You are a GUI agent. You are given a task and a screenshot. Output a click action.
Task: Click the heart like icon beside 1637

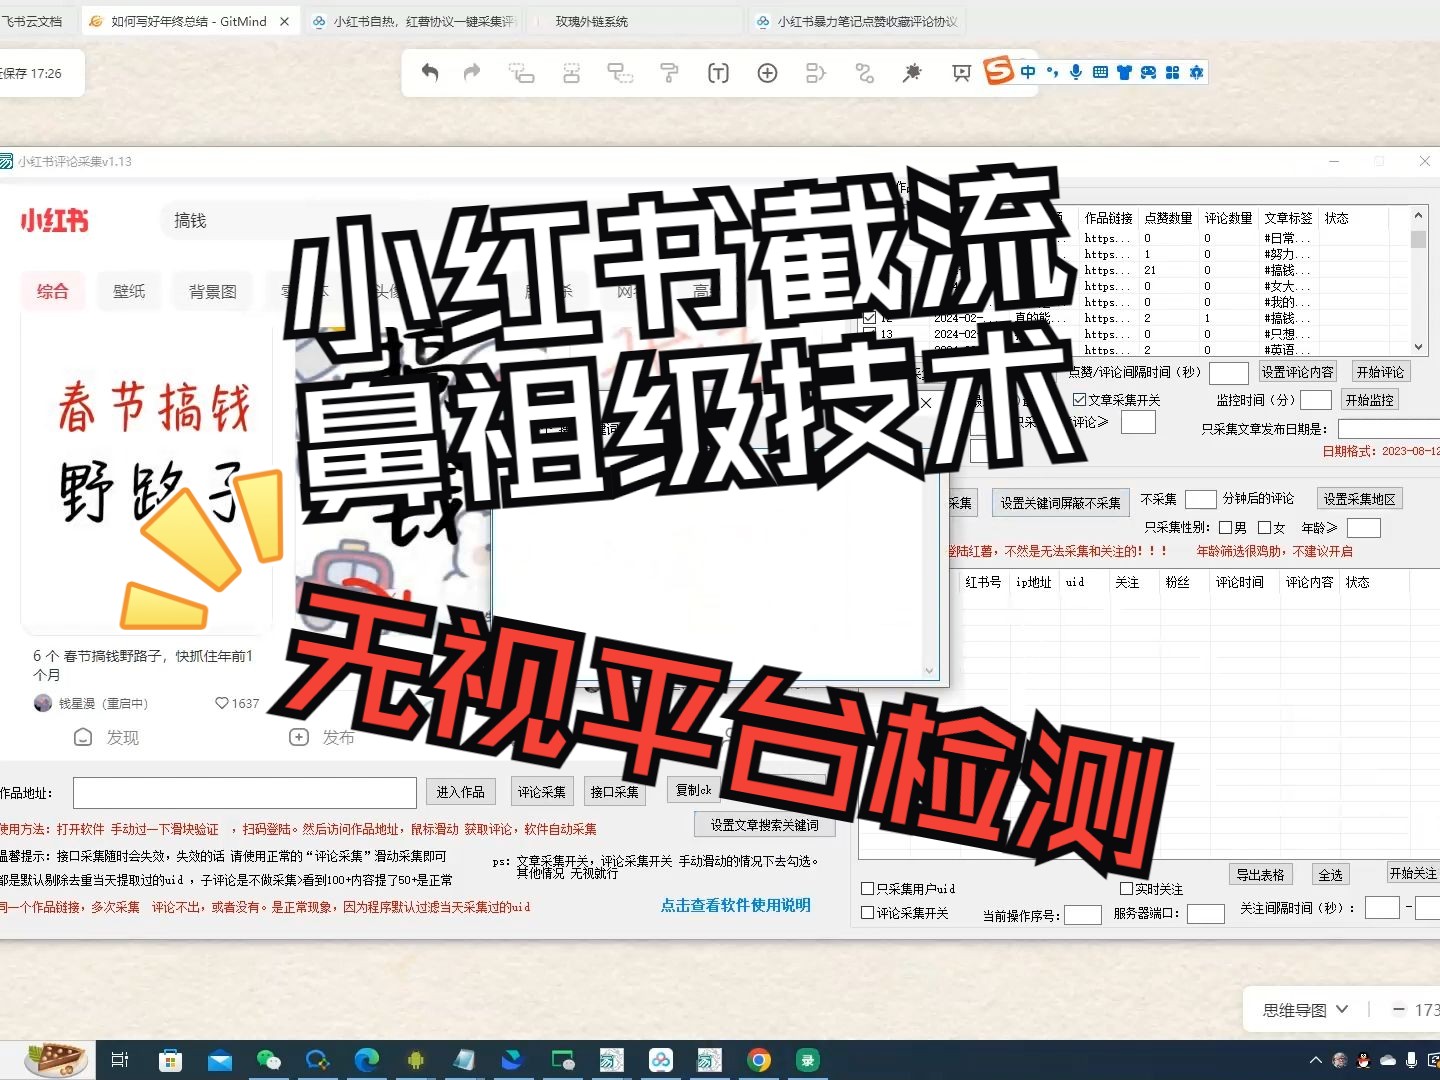pos(221,703)
